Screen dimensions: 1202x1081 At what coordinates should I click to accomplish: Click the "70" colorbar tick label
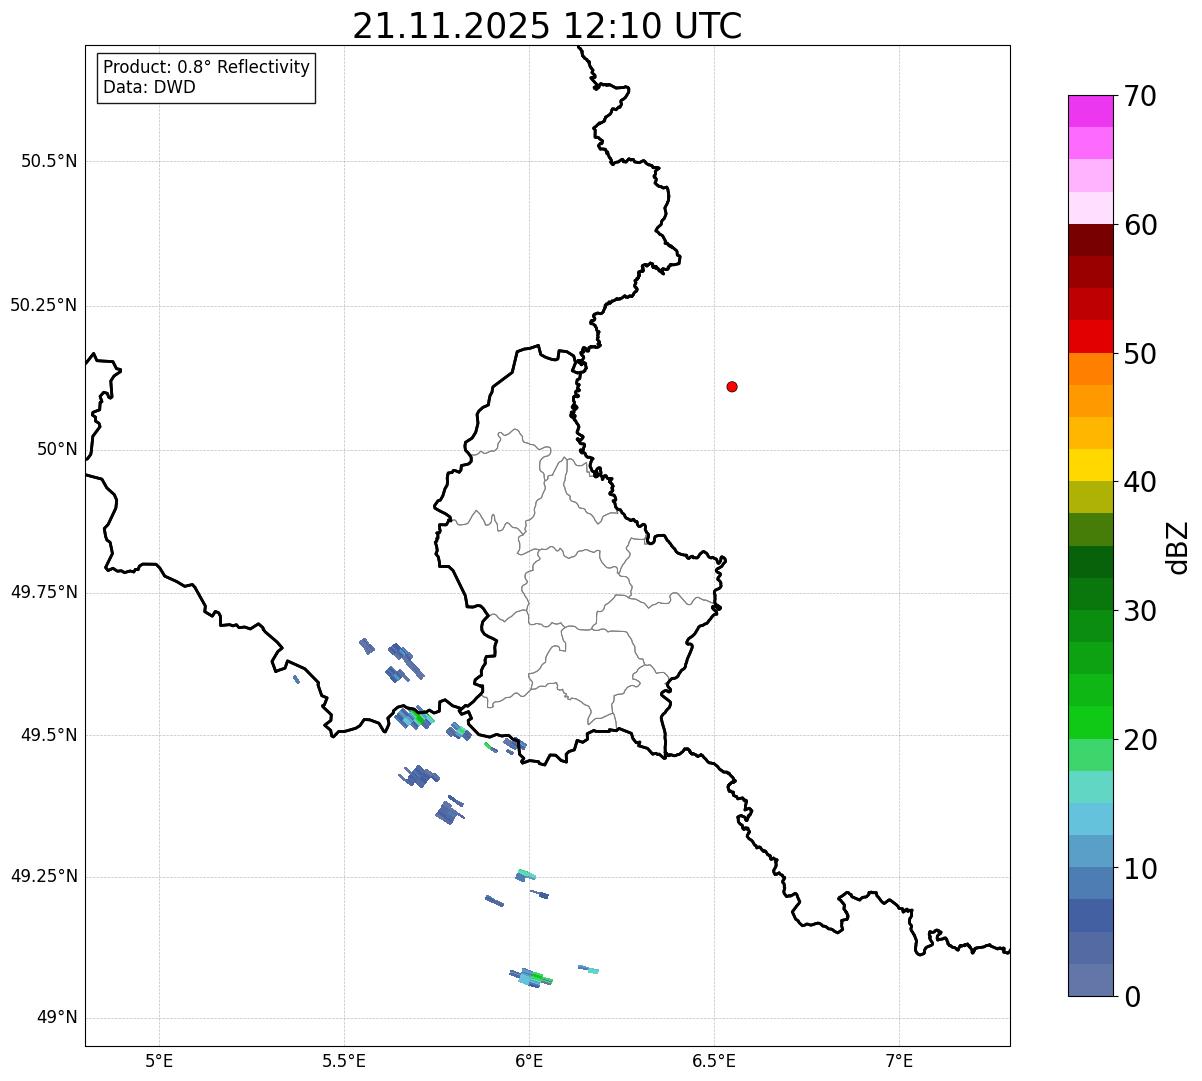[1140, 97]
